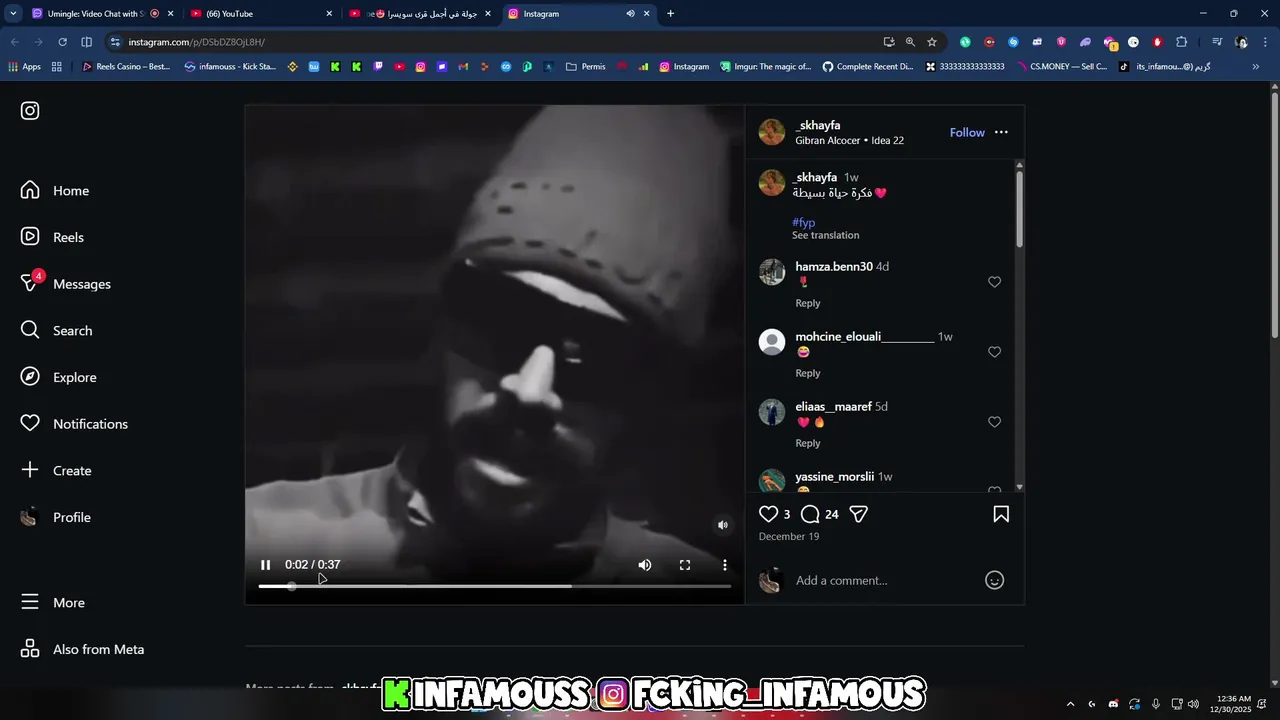Open Explore in sidebar

[x=59, y=377]
